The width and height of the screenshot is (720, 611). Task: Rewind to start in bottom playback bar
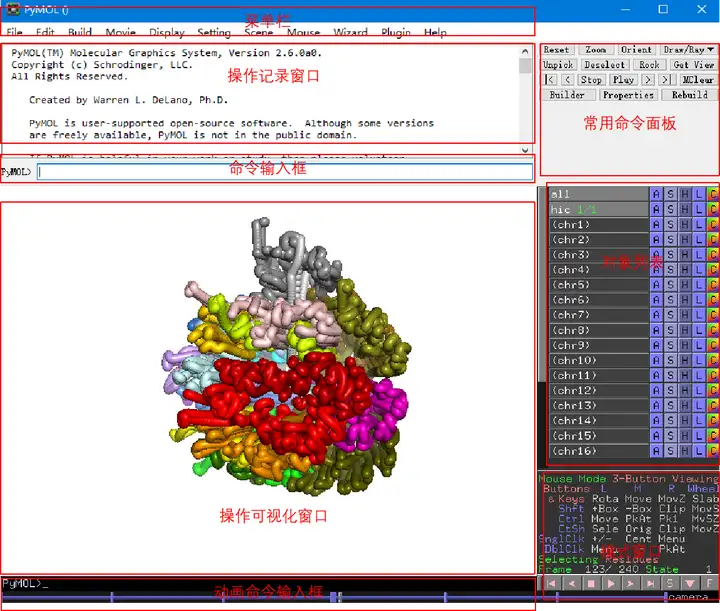coord(551,583)
